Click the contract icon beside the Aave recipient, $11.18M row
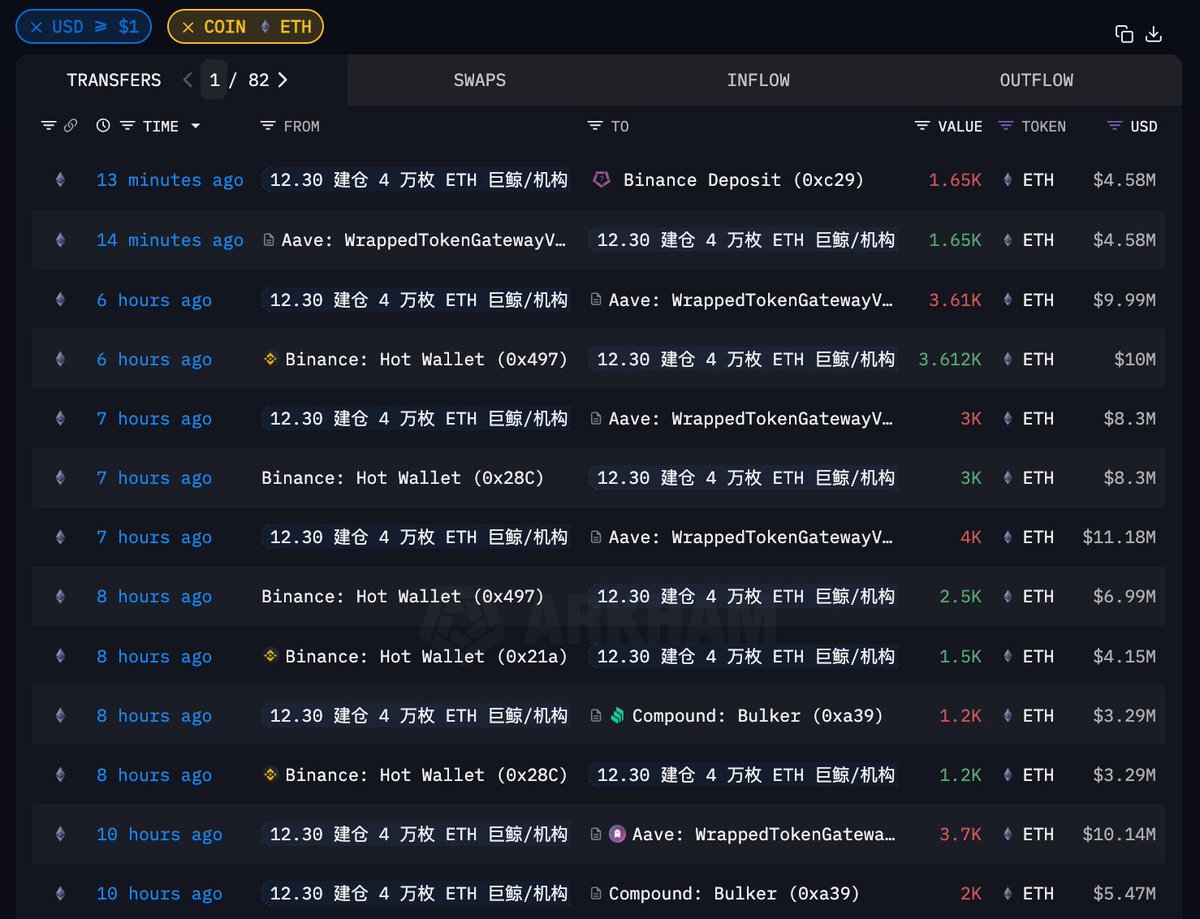Image resolution: width=1200 pixels, height=919 pixels. pyautogui.click(x=596, y=537)
